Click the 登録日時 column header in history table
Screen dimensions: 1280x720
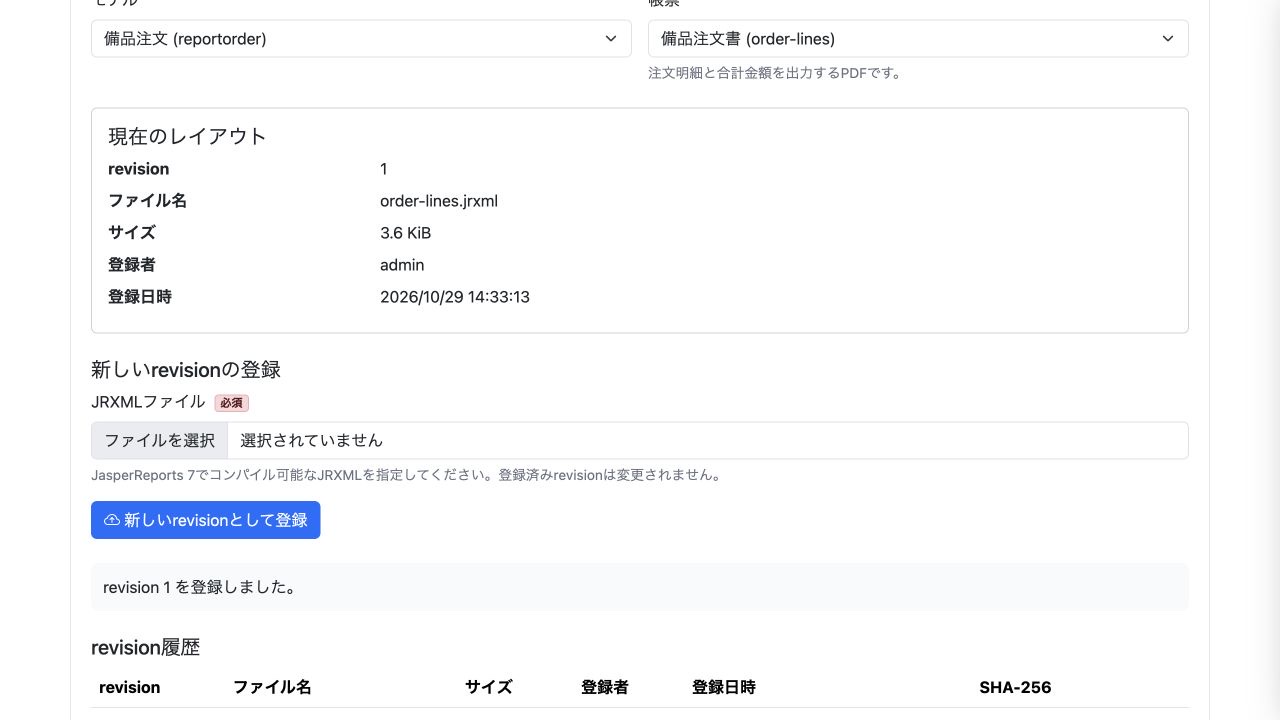pyautogui.click(x=724, y=687)
